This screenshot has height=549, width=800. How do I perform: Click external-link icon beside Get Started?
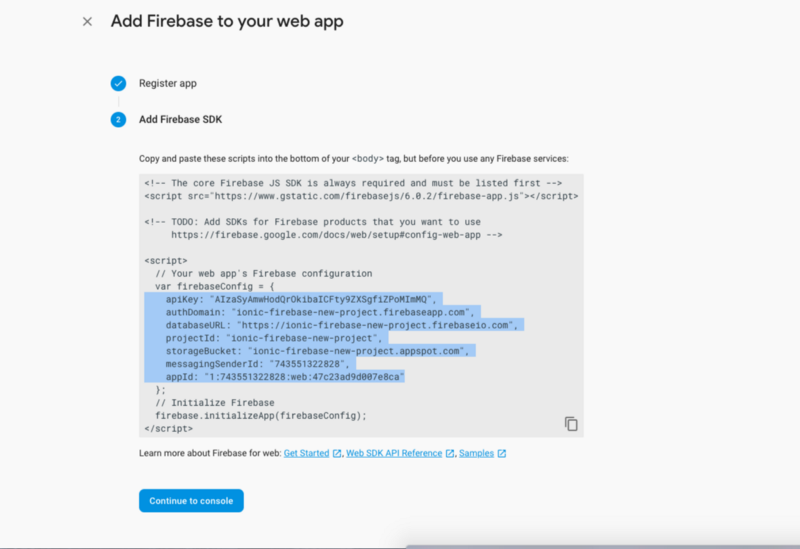[x=337, y=453]
